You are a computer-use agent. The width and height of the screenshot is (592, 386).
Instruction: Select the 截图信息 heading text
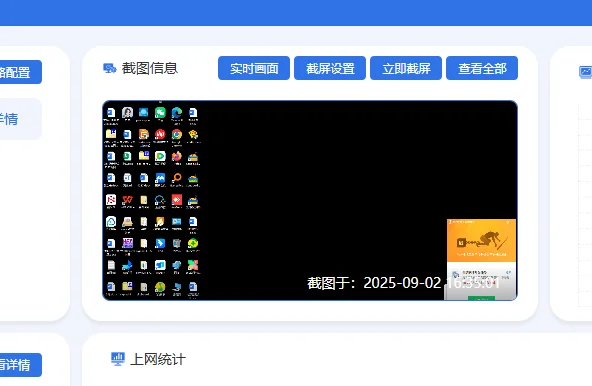150,68
